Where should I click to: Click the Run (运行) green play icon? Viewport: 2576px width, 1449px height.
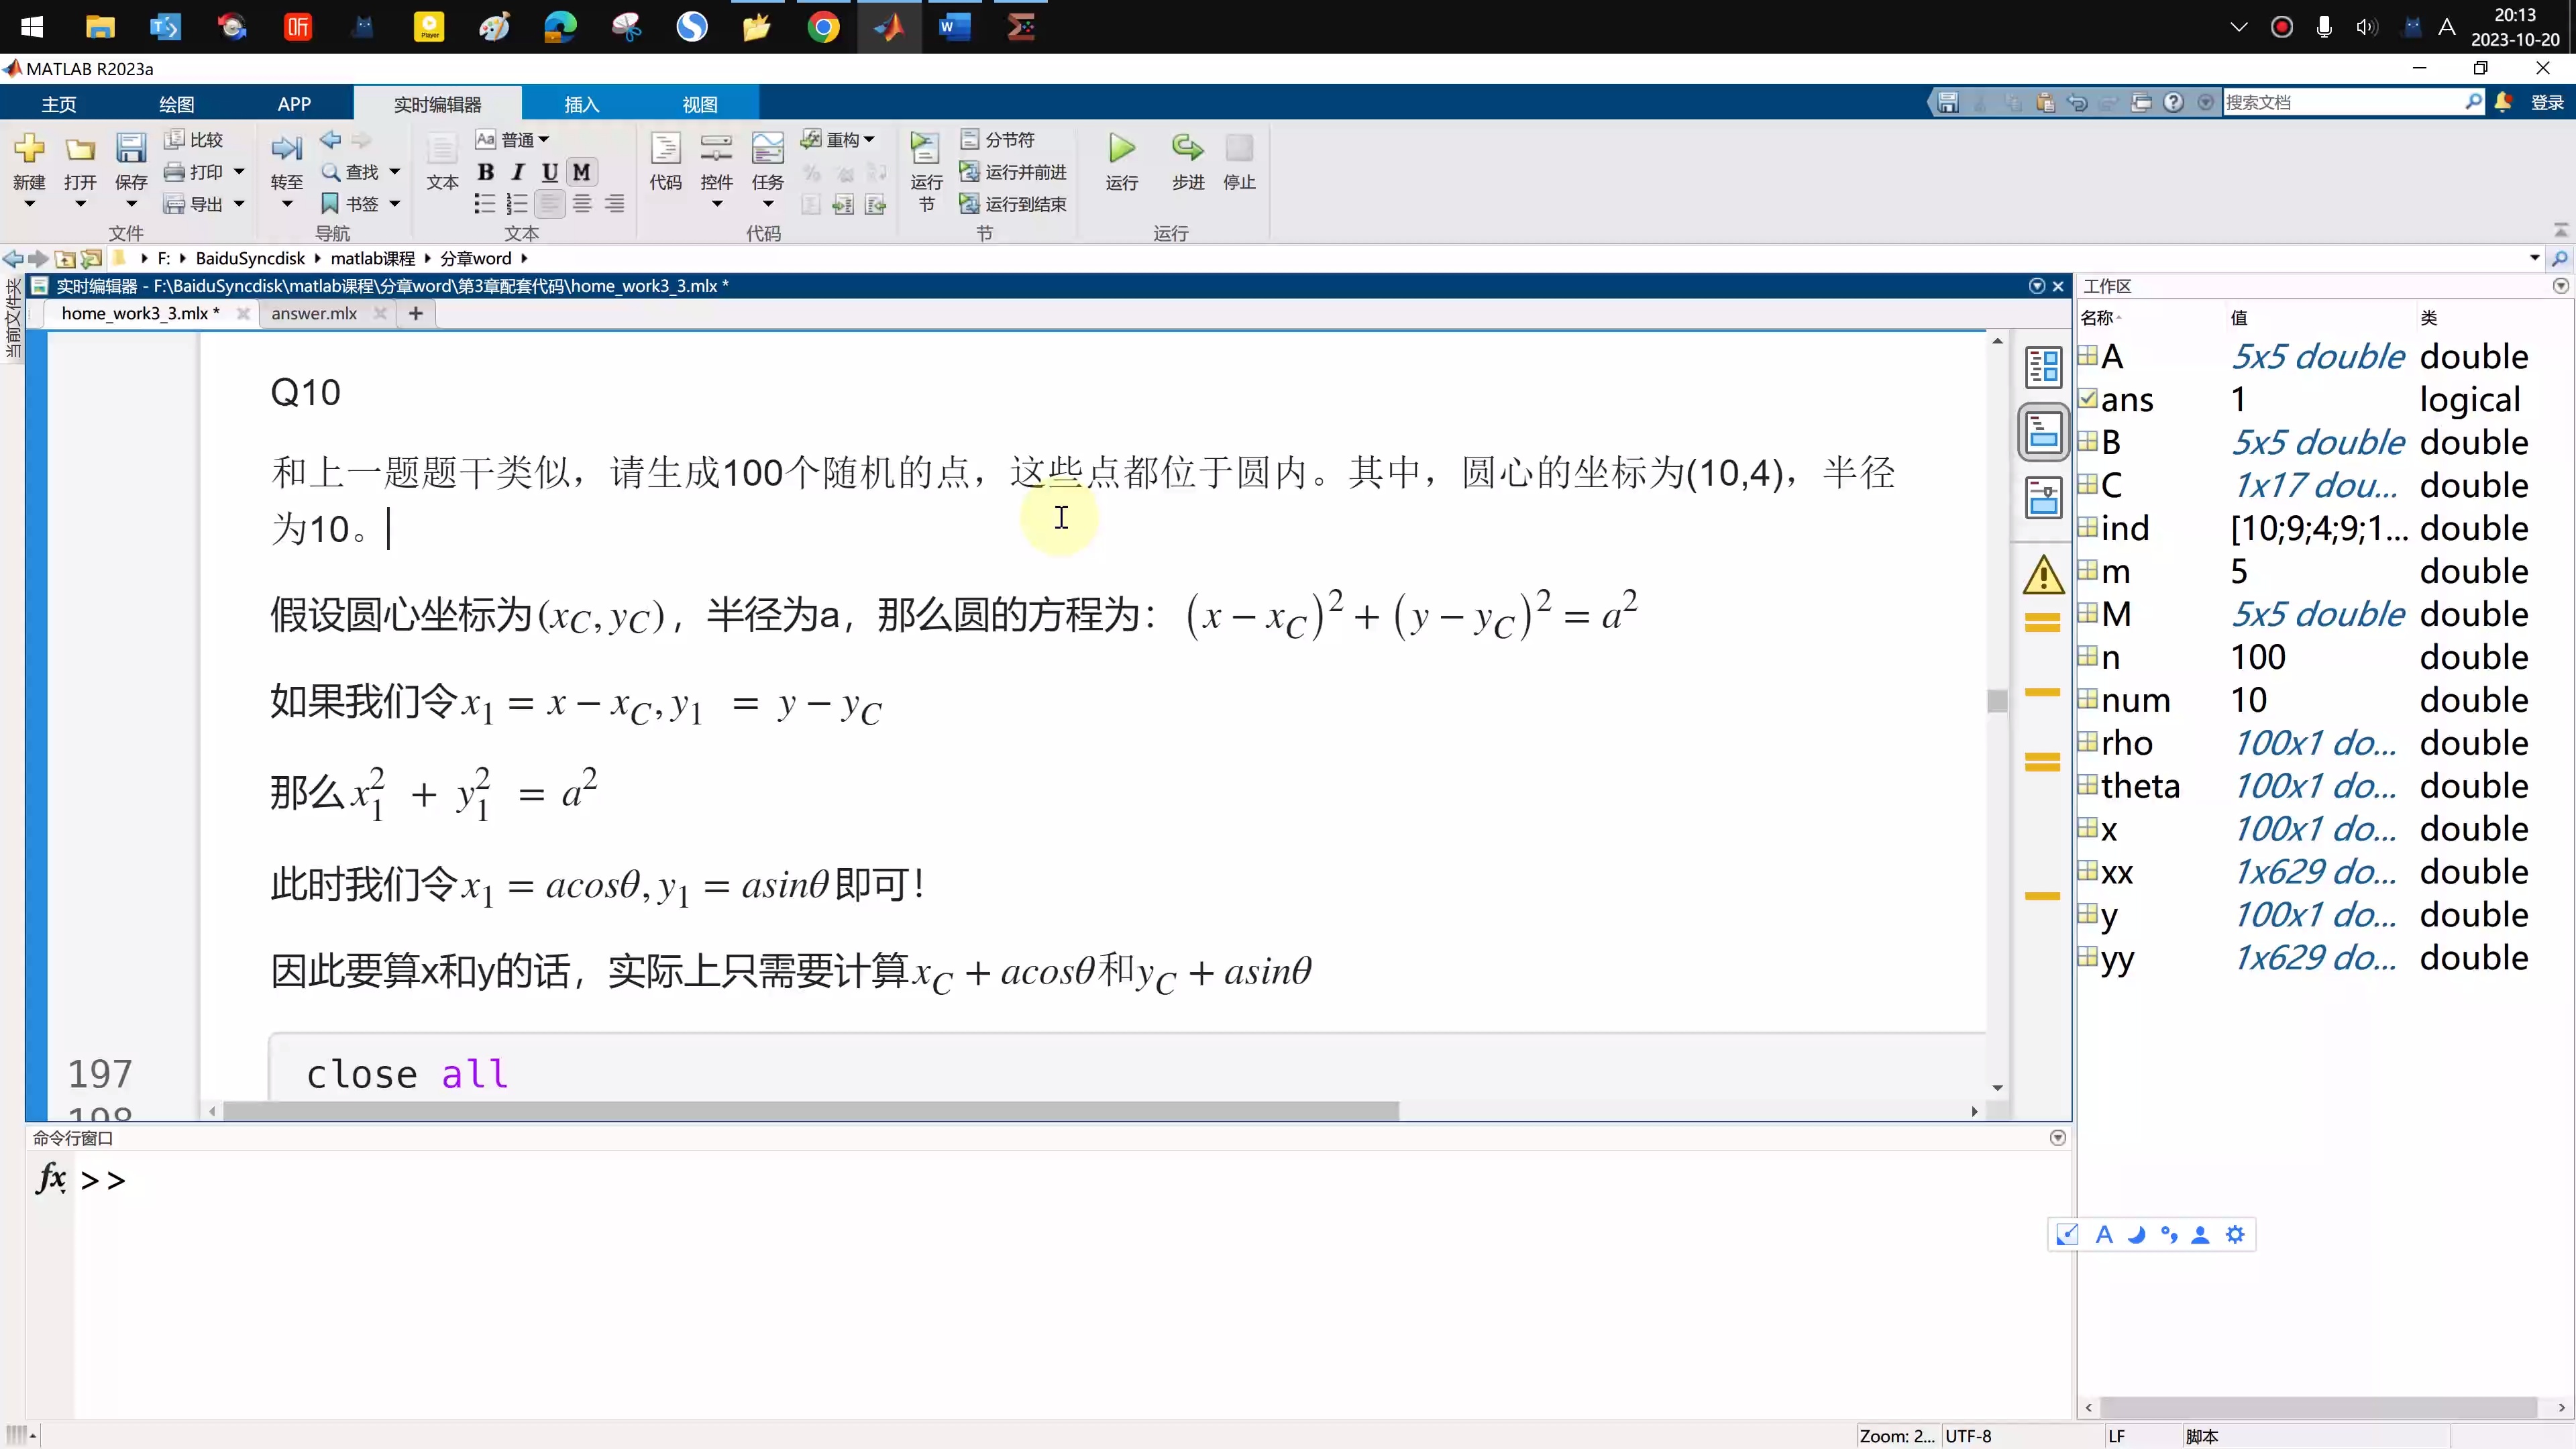click(1121, 149)
